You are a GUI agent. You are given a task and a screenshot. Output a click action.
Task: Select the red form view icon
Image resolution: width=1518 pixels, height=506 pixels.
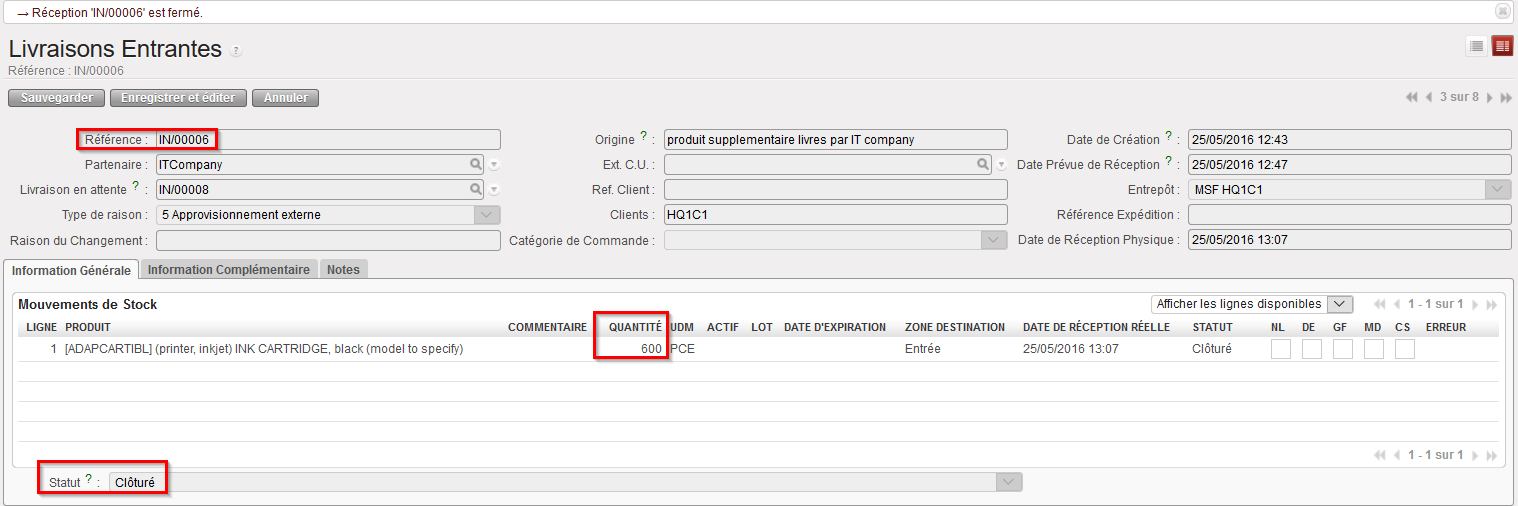1502,46
